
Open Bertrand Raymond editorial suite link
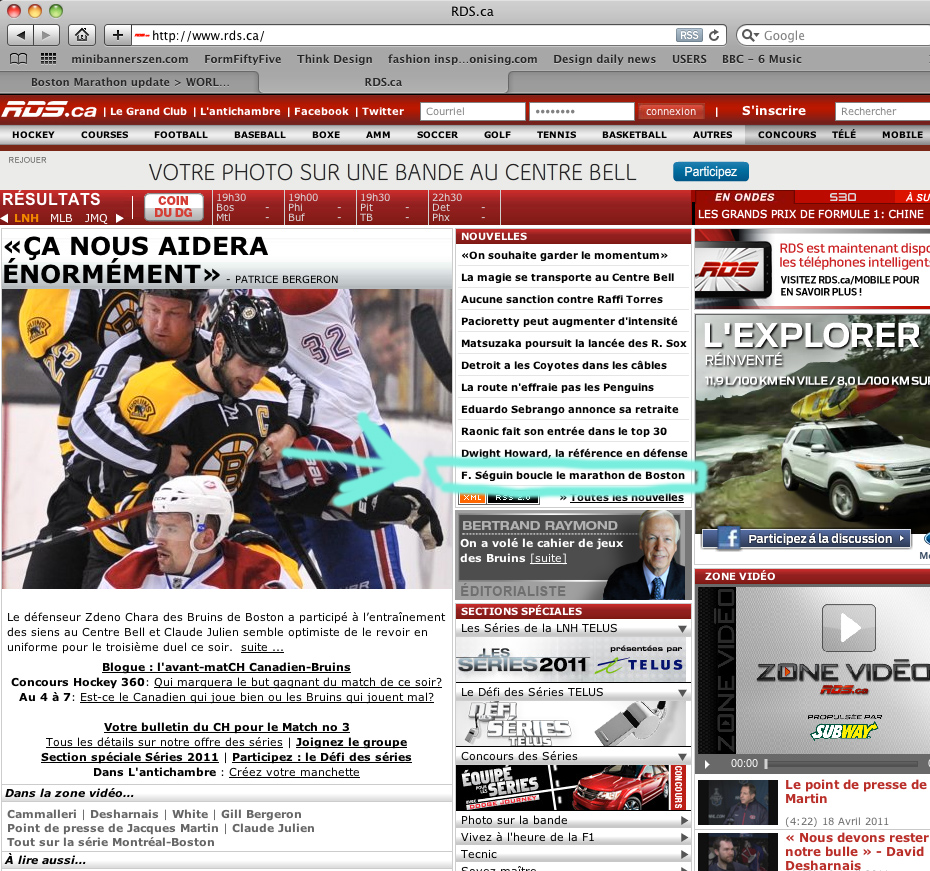[x=549, y=559]
